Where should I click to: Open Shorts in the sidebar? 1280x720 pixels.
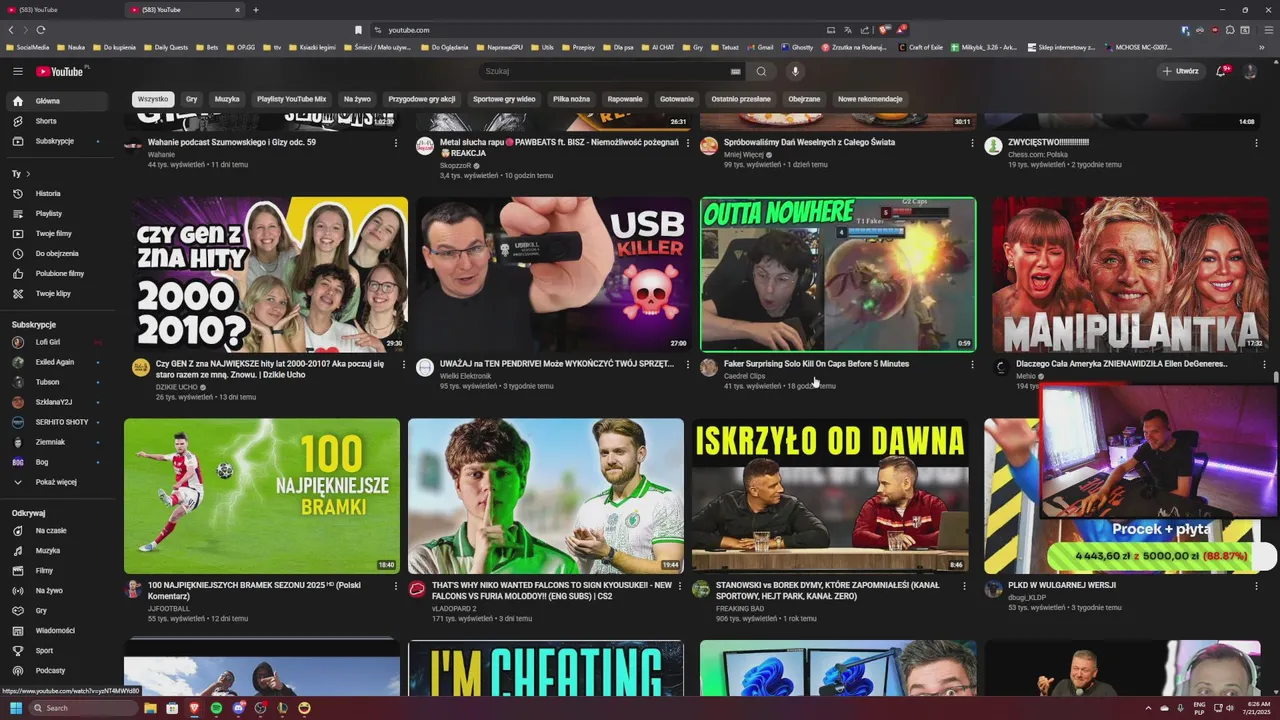pyautogui.click(x=57, y=121)
